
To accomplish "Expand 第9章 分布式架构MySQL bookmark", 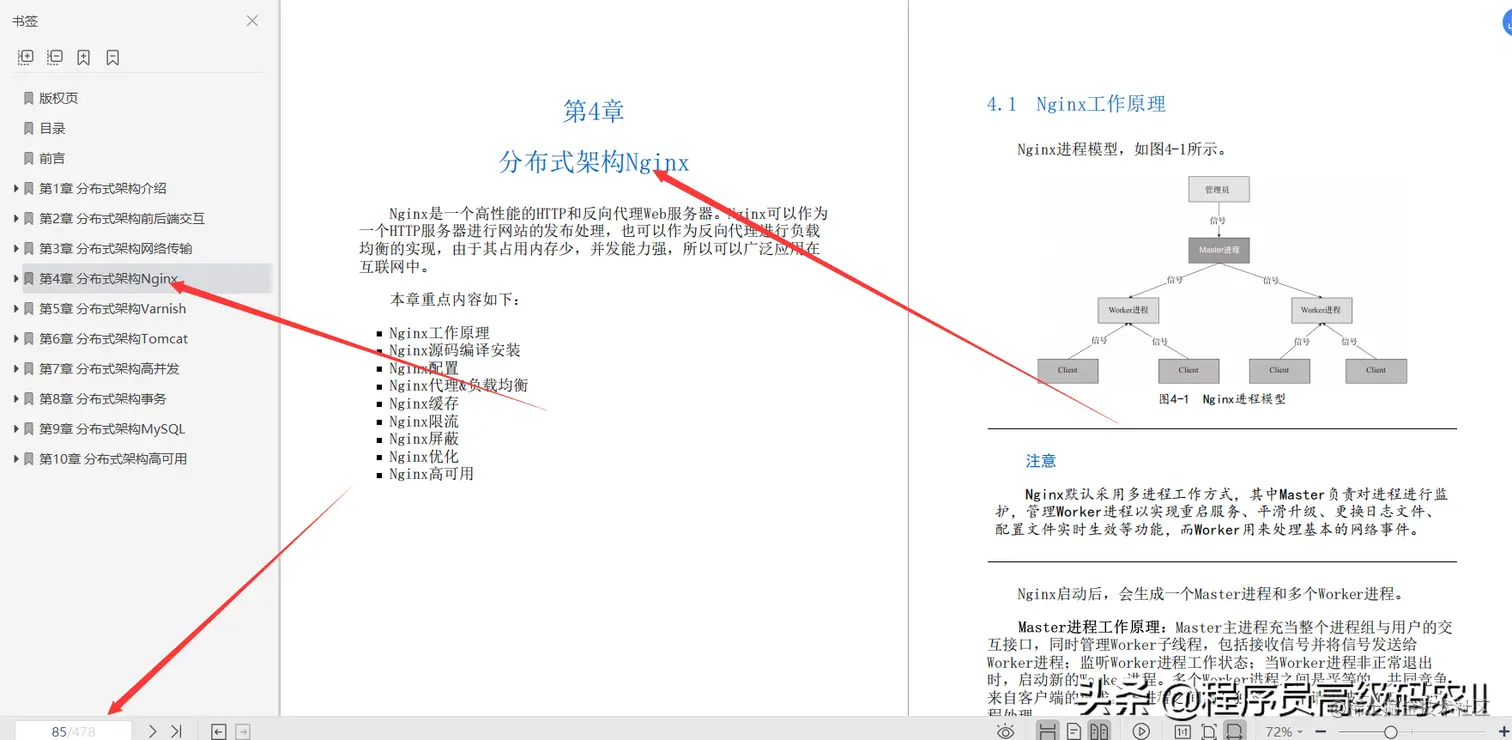I will [x=16, y=428].
